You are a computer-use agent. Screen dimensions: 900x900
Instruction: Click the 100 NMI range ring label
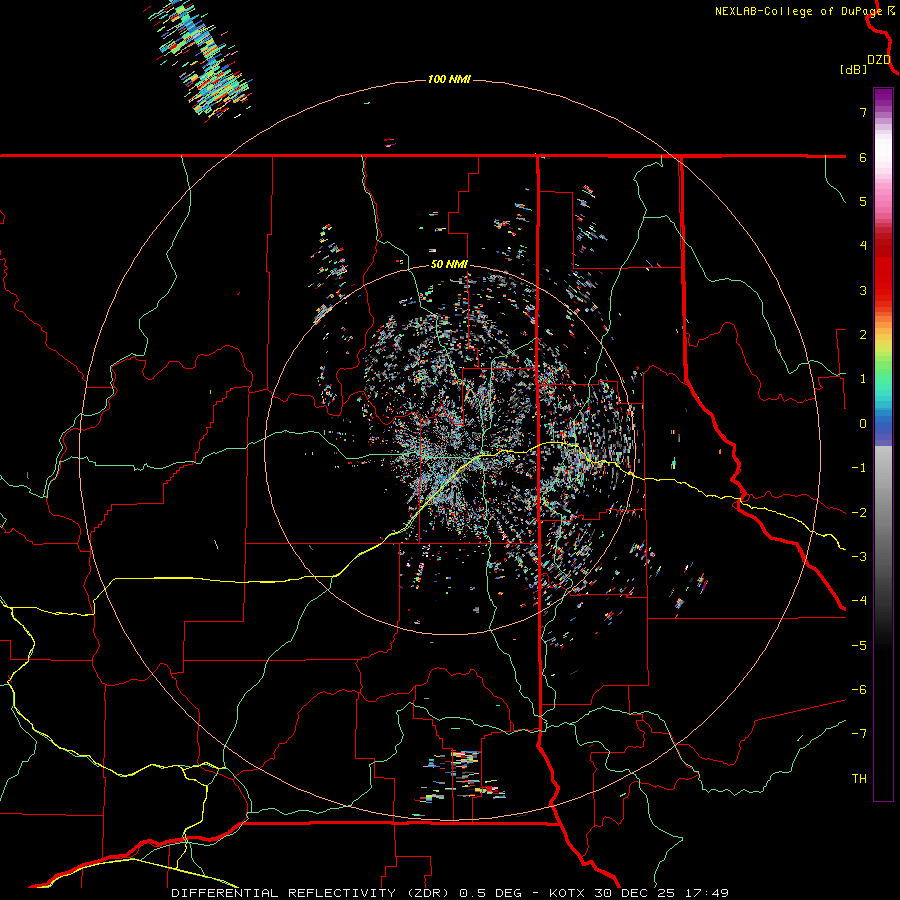tap(449, 79)
